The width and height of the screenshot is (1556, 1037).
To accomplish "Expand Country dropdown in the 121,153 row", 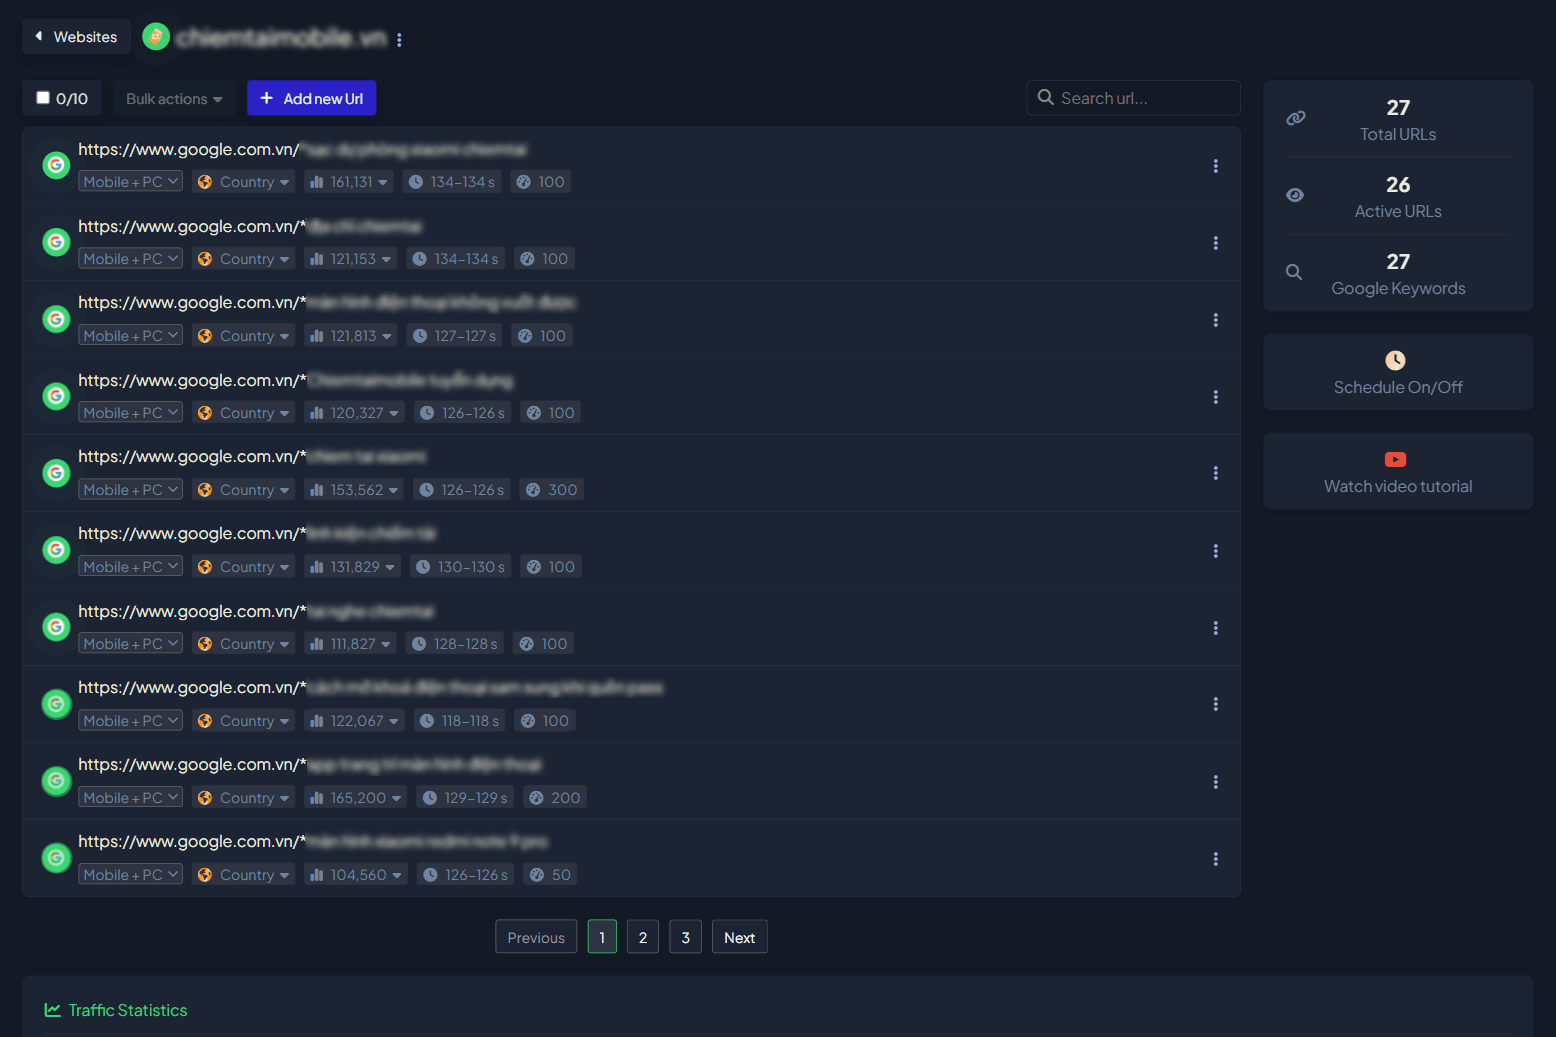I will (x=244, y=259).
